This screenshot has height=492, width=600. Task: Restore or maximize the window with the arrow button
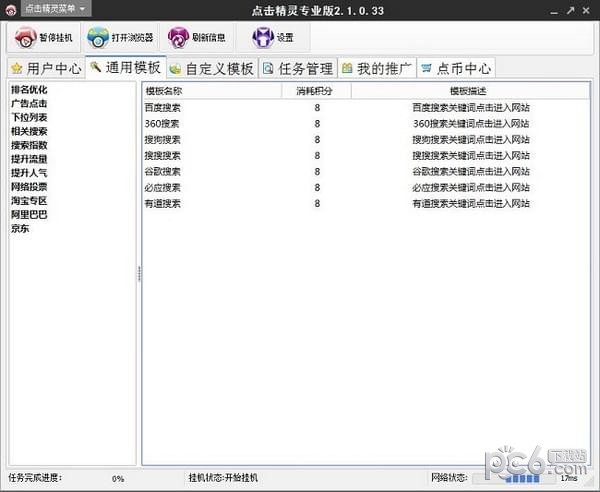click(570, 10)
